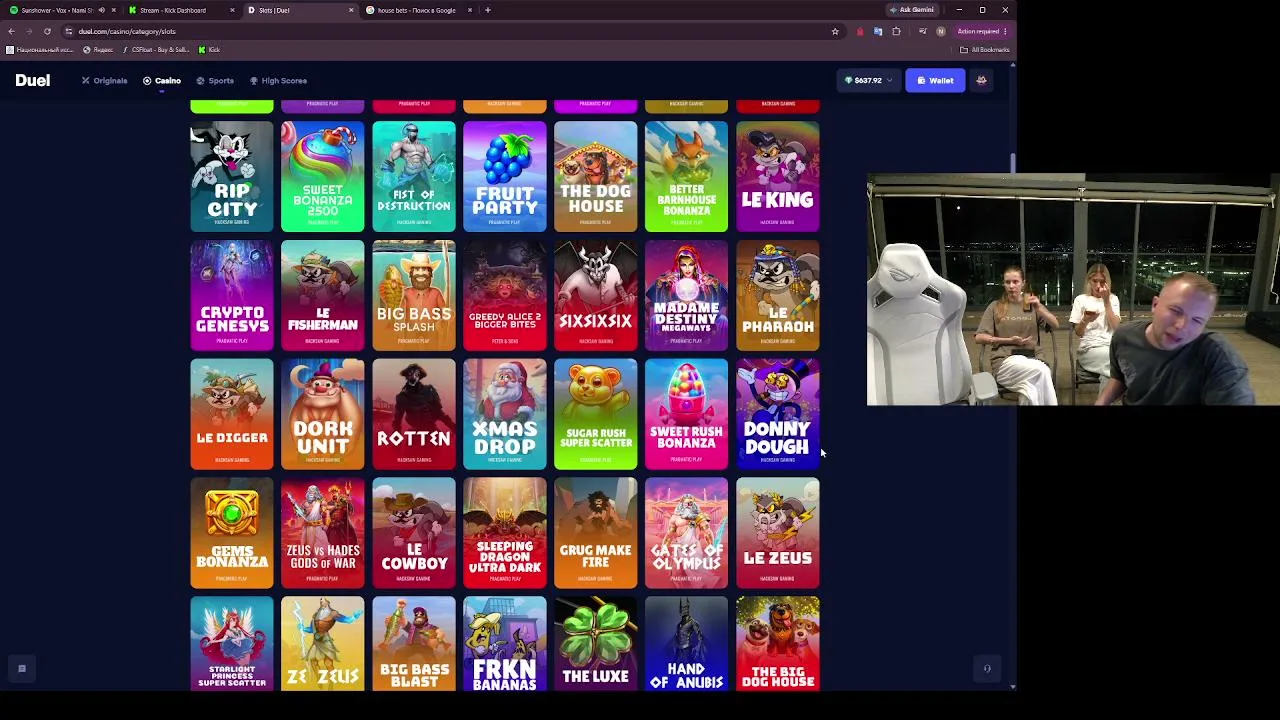This screenshot has width=1280, height=720.
Task: Select the Zeus vs Hades slot
Action: 323,533
